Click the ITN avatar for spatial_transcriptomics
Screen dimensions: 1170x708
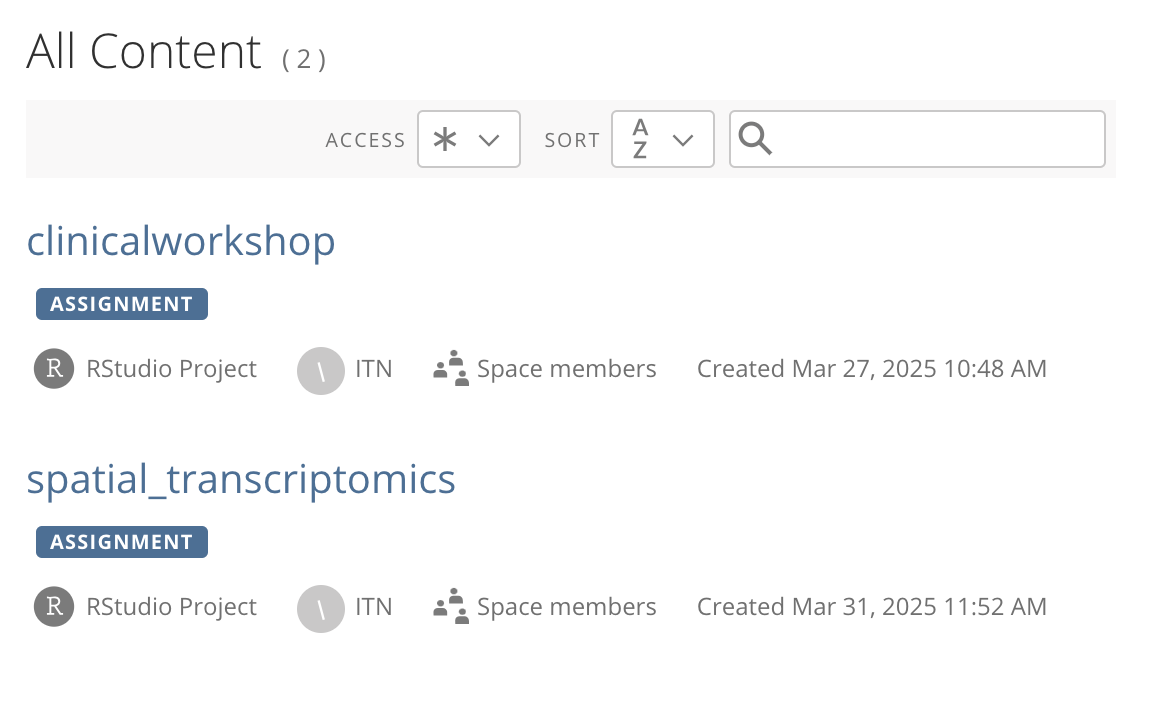[321, 609]
